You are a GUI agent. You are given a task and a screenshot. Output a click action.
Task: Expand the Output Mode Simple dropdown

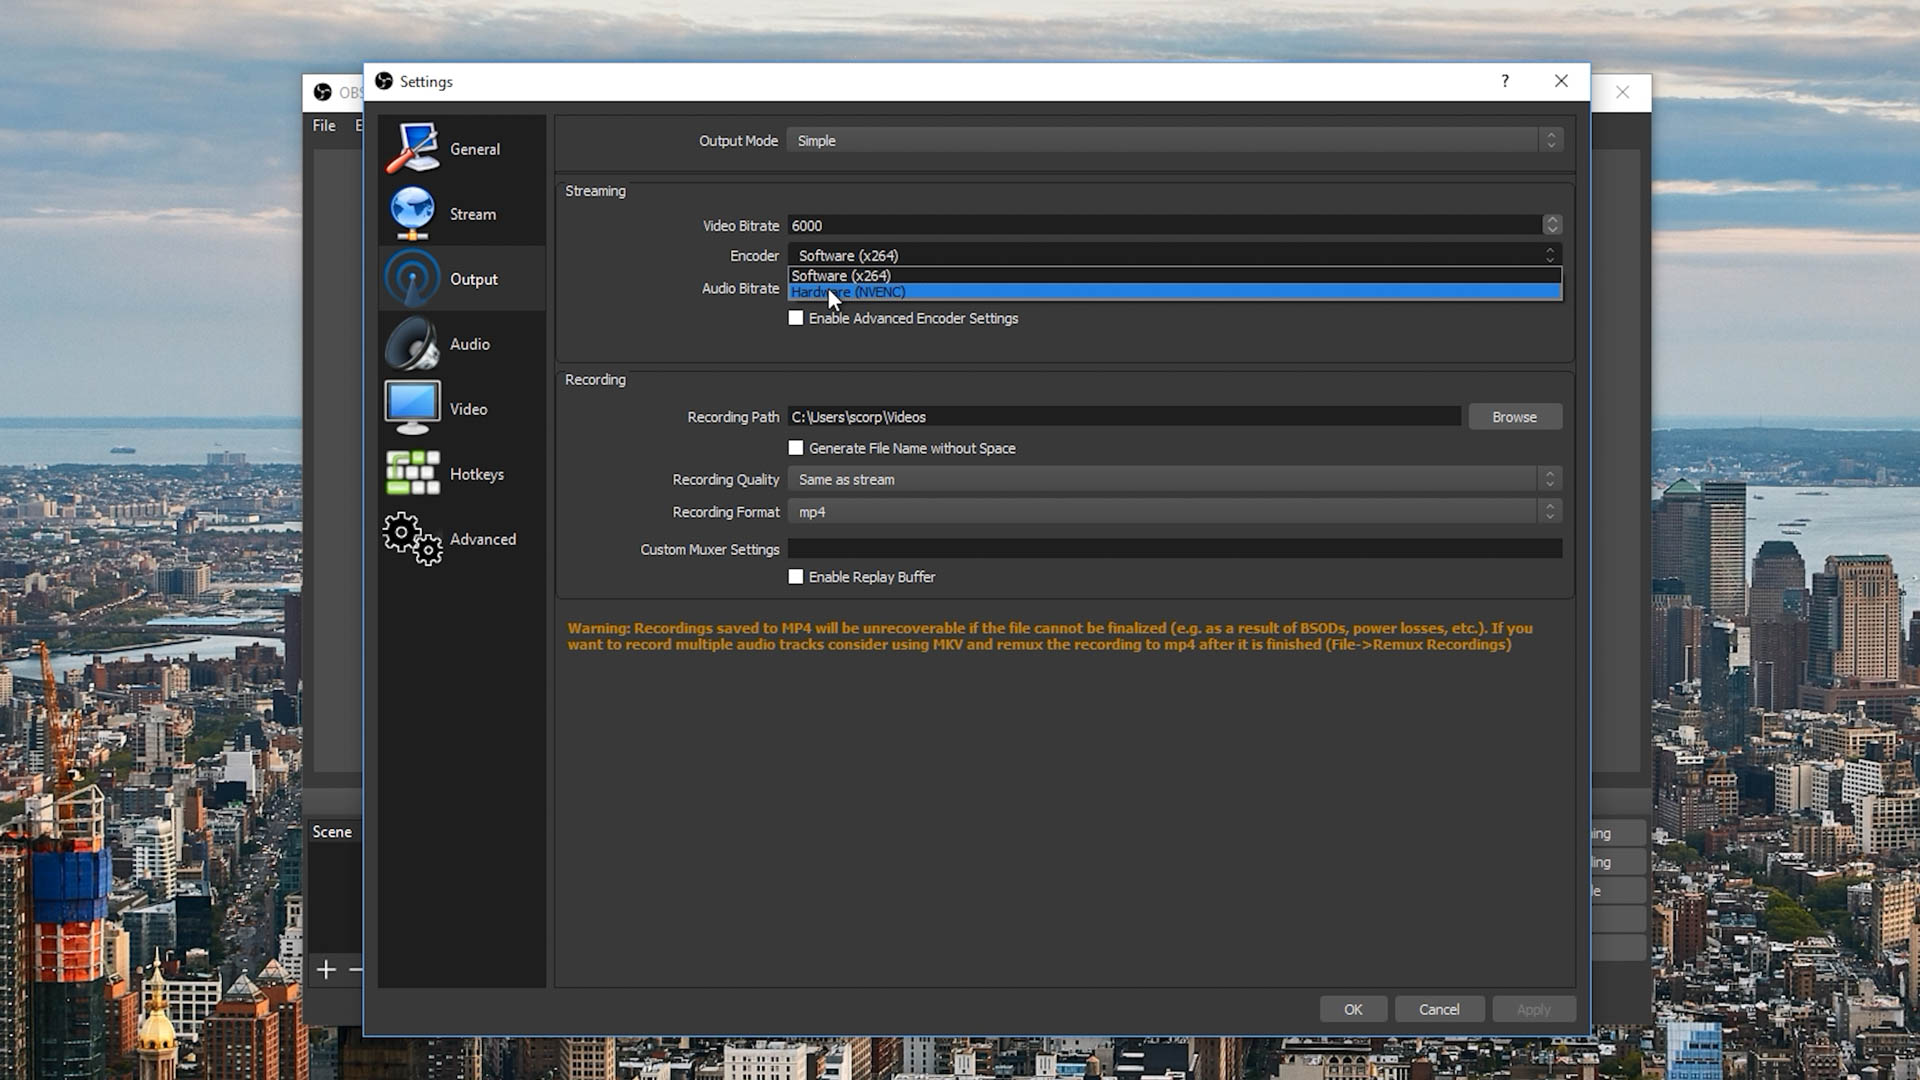(1551, 140)
